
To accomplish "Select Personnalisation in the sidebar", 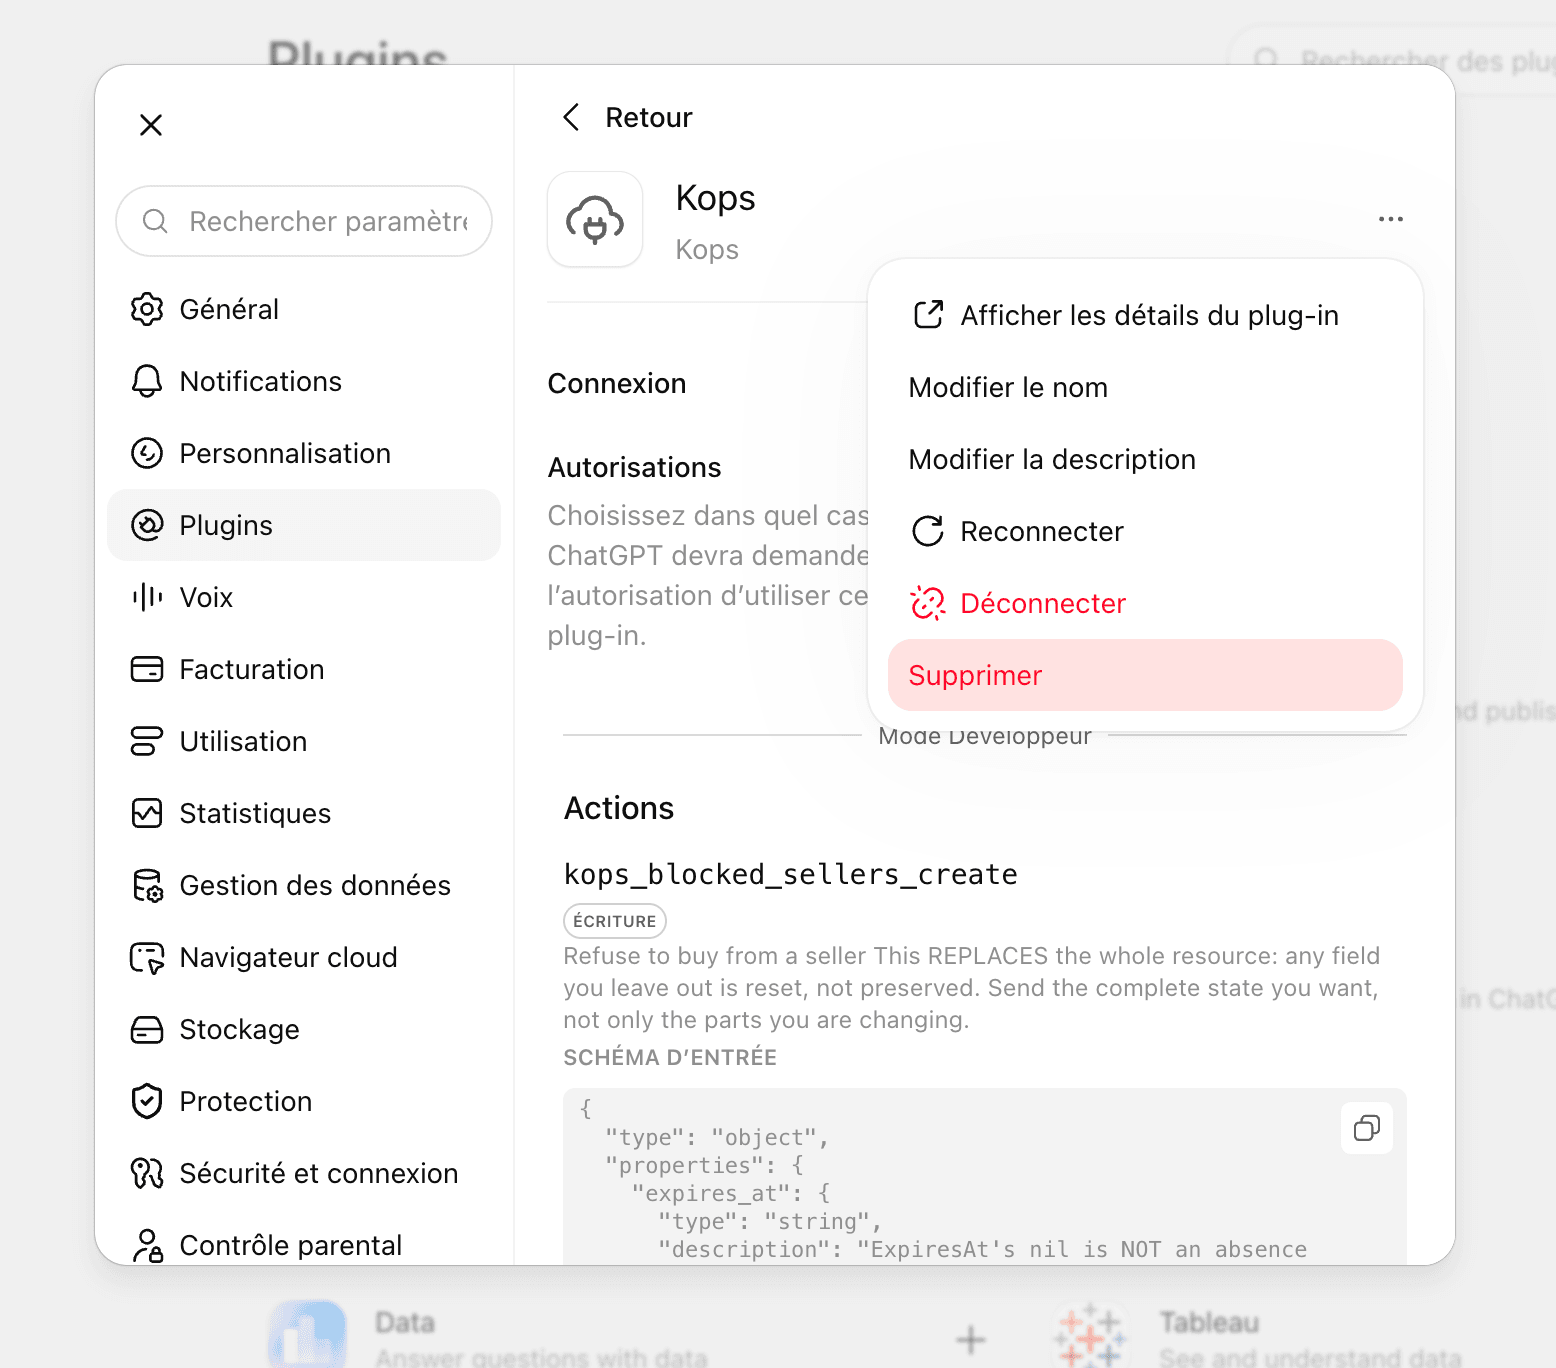I will point(304,453).
